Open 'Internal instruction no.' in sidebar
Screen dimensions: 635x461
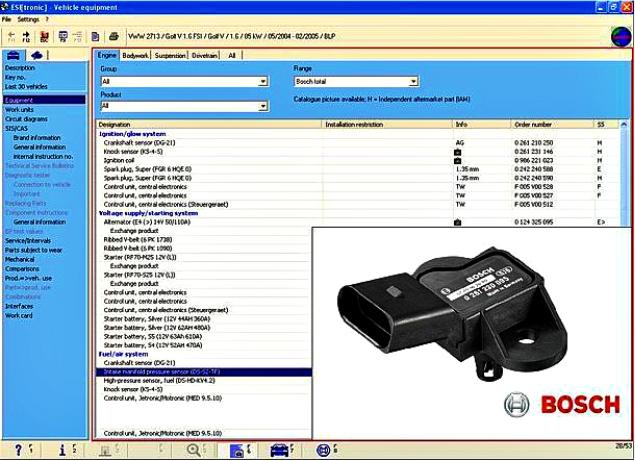(x=43, y=156)
